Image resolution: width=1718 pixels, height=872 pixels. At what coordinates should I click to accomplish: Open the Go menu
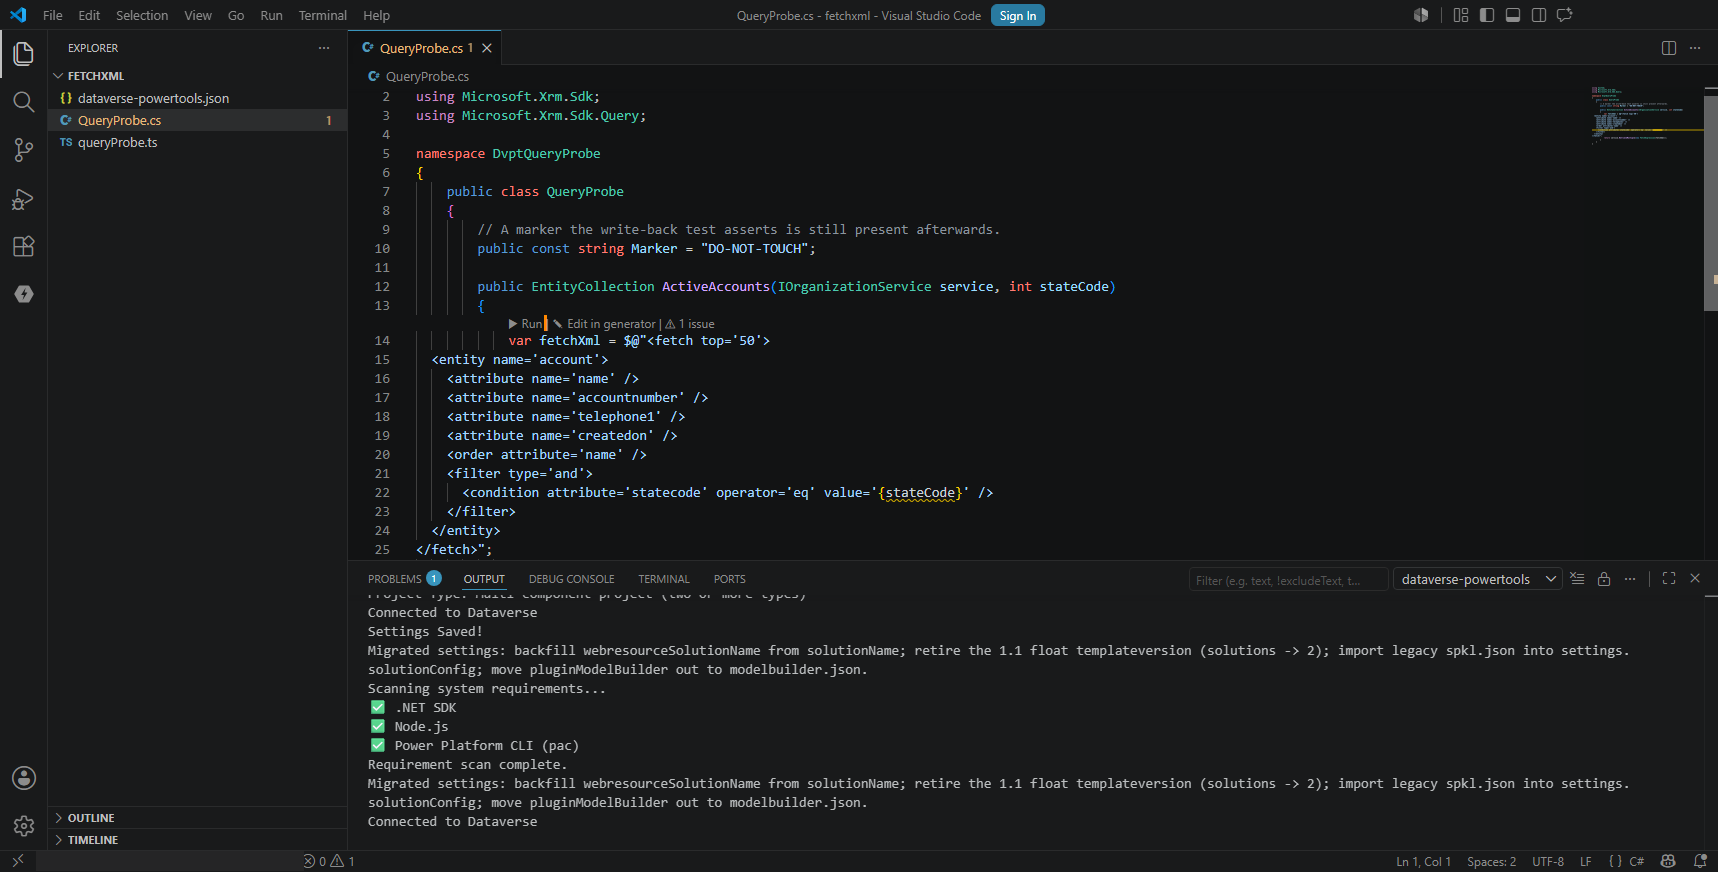236,15
